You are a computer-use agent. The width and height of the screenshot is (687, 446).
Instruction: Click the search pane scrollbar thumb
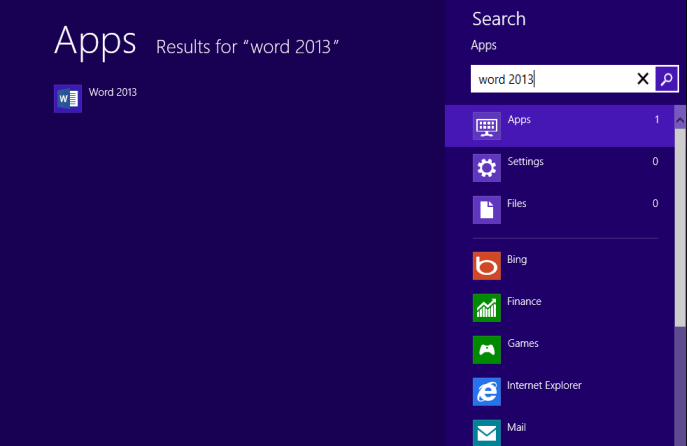(680, 228)
